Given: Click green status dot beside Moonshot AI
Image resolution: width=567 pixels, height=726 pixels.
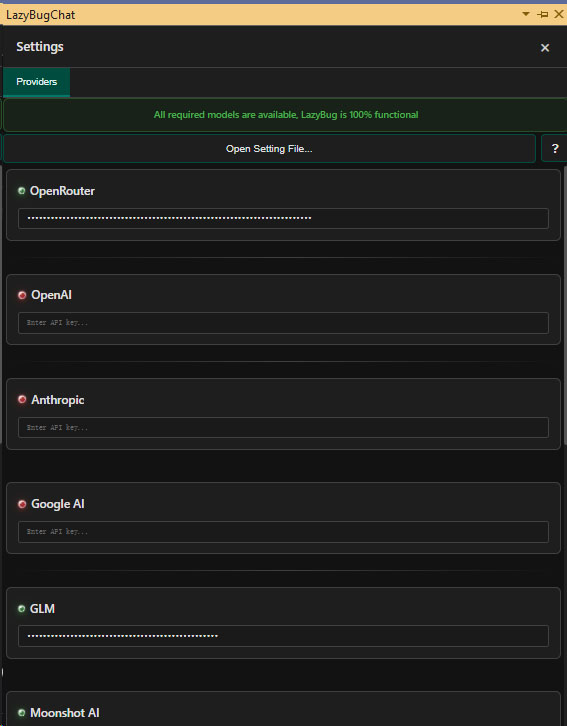Looking at the screenshot, I should 21,713.
